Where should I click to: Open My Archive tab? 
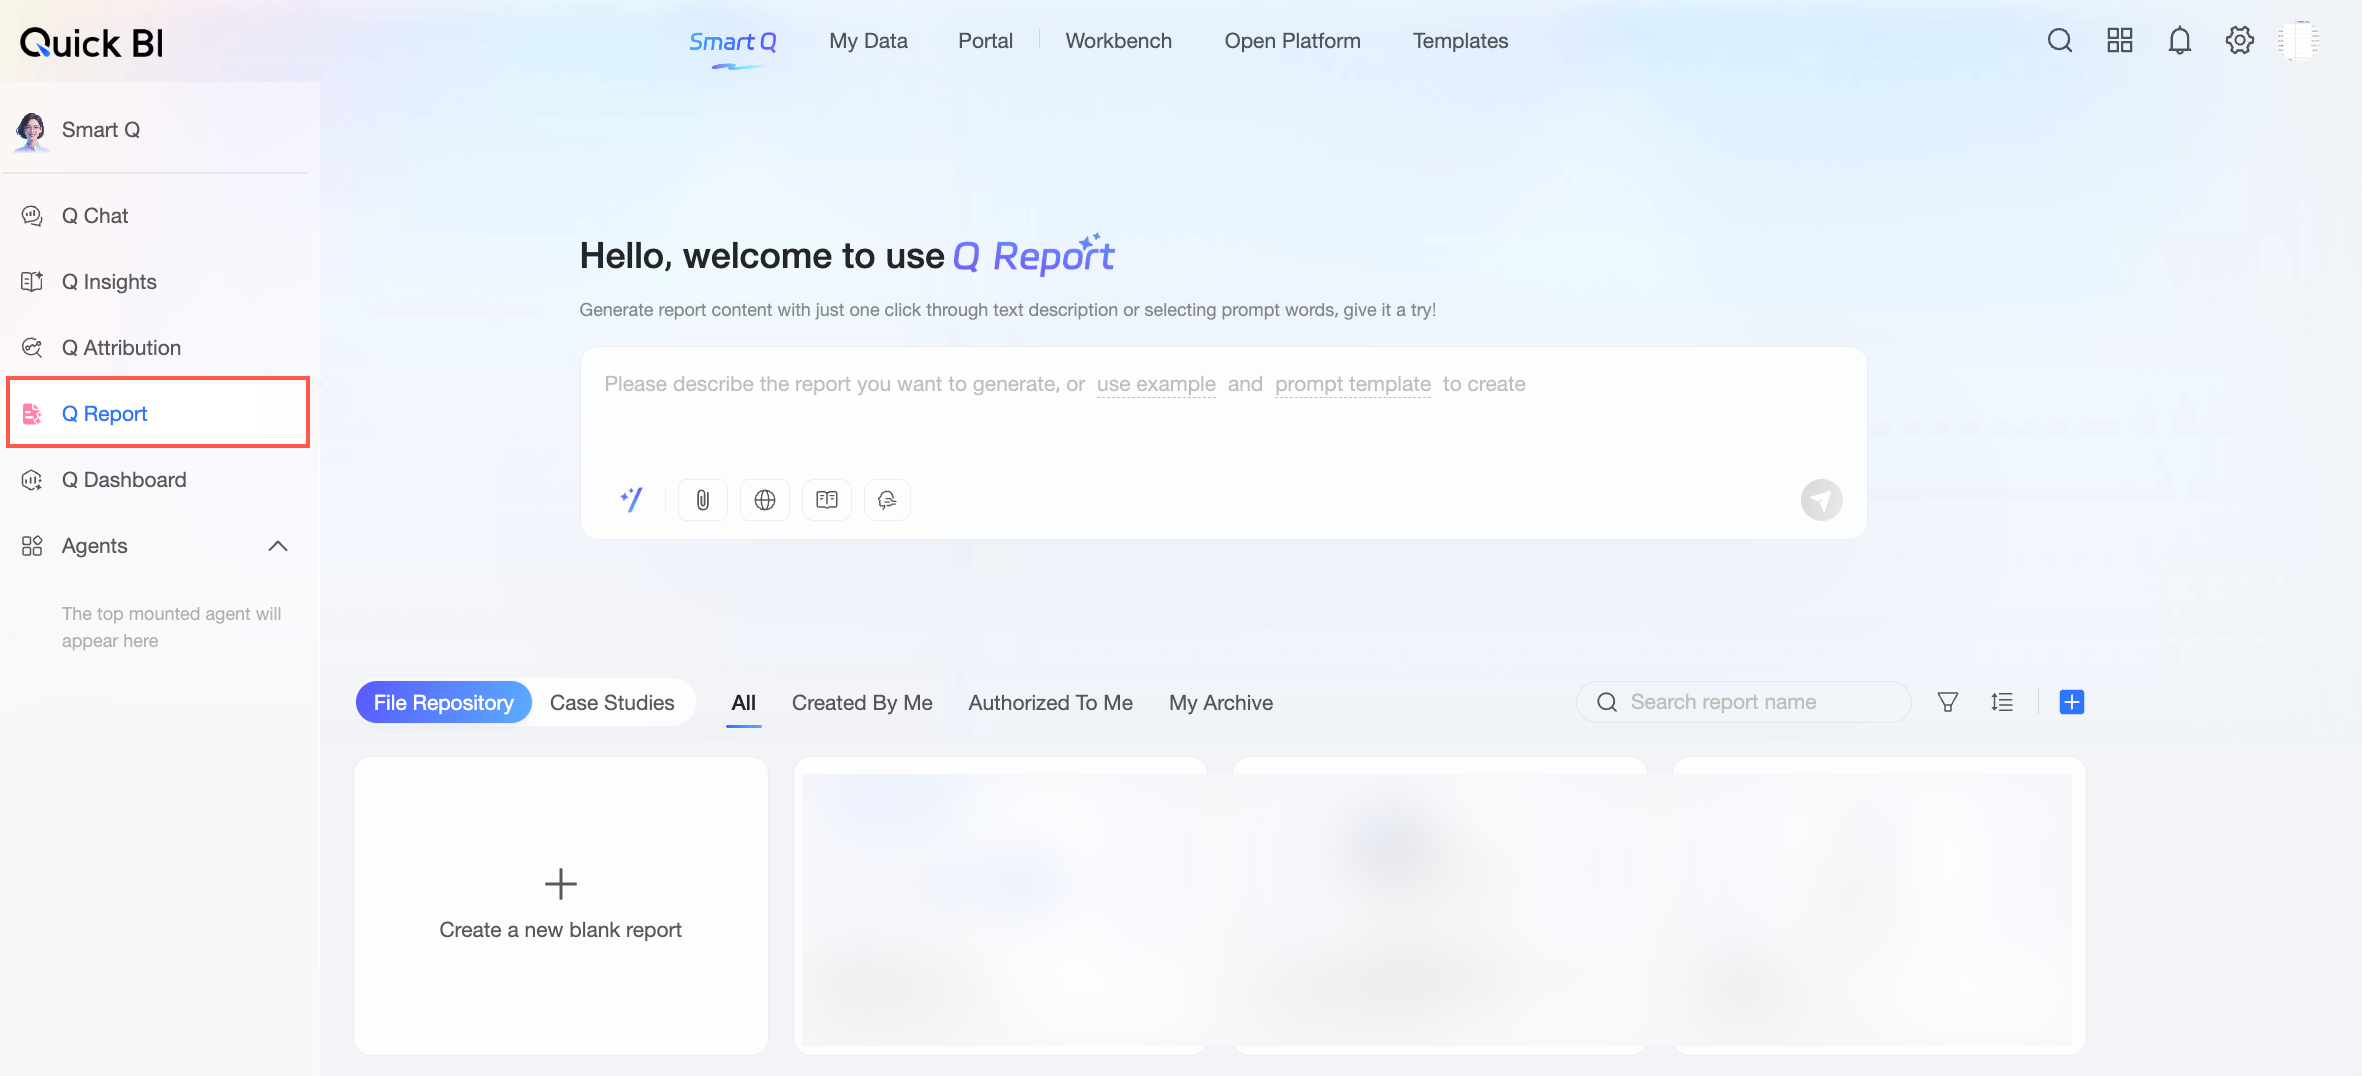[x=1221, y=702]
